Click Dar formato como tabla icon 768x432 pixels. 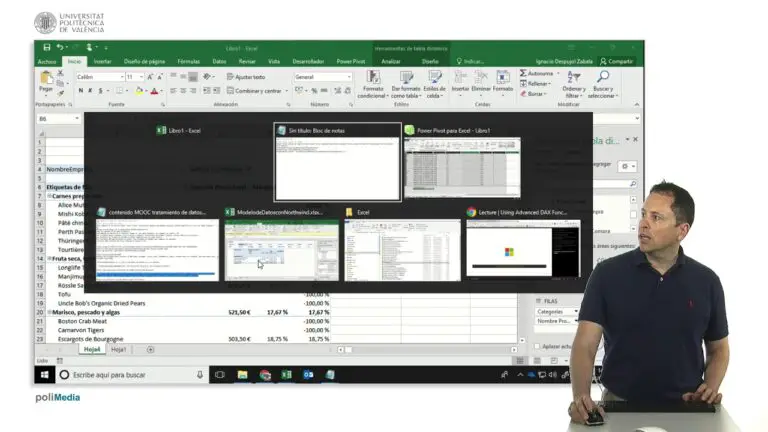coord(406,78)
